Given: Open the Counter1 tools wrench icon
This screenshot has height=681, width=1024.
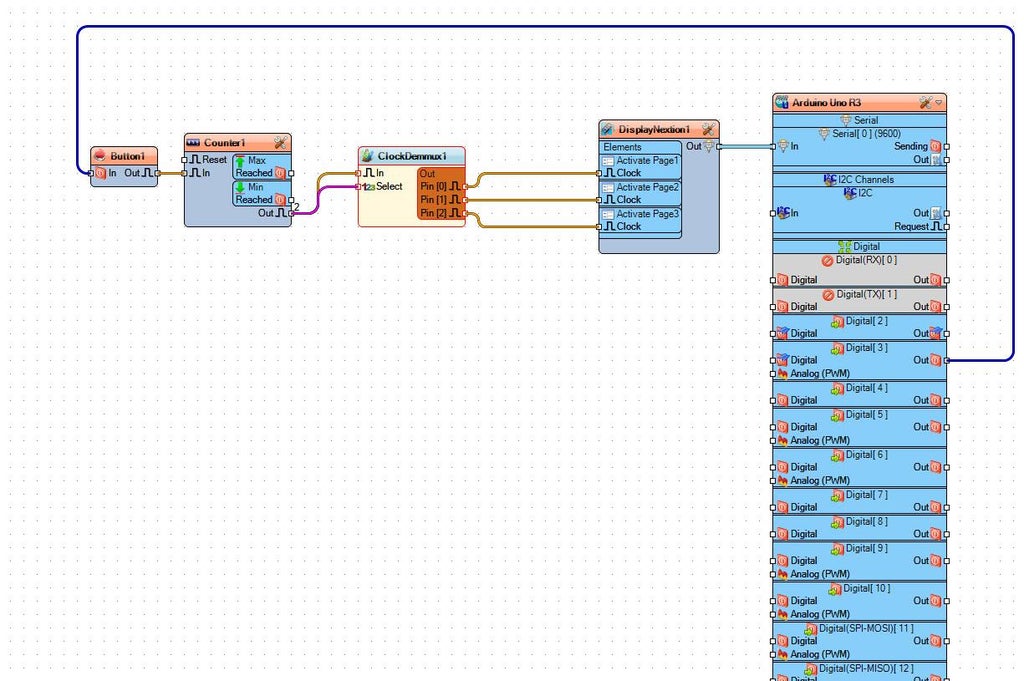Looking at the screenshot, I should pyautogui.click(x=281, y=142).
